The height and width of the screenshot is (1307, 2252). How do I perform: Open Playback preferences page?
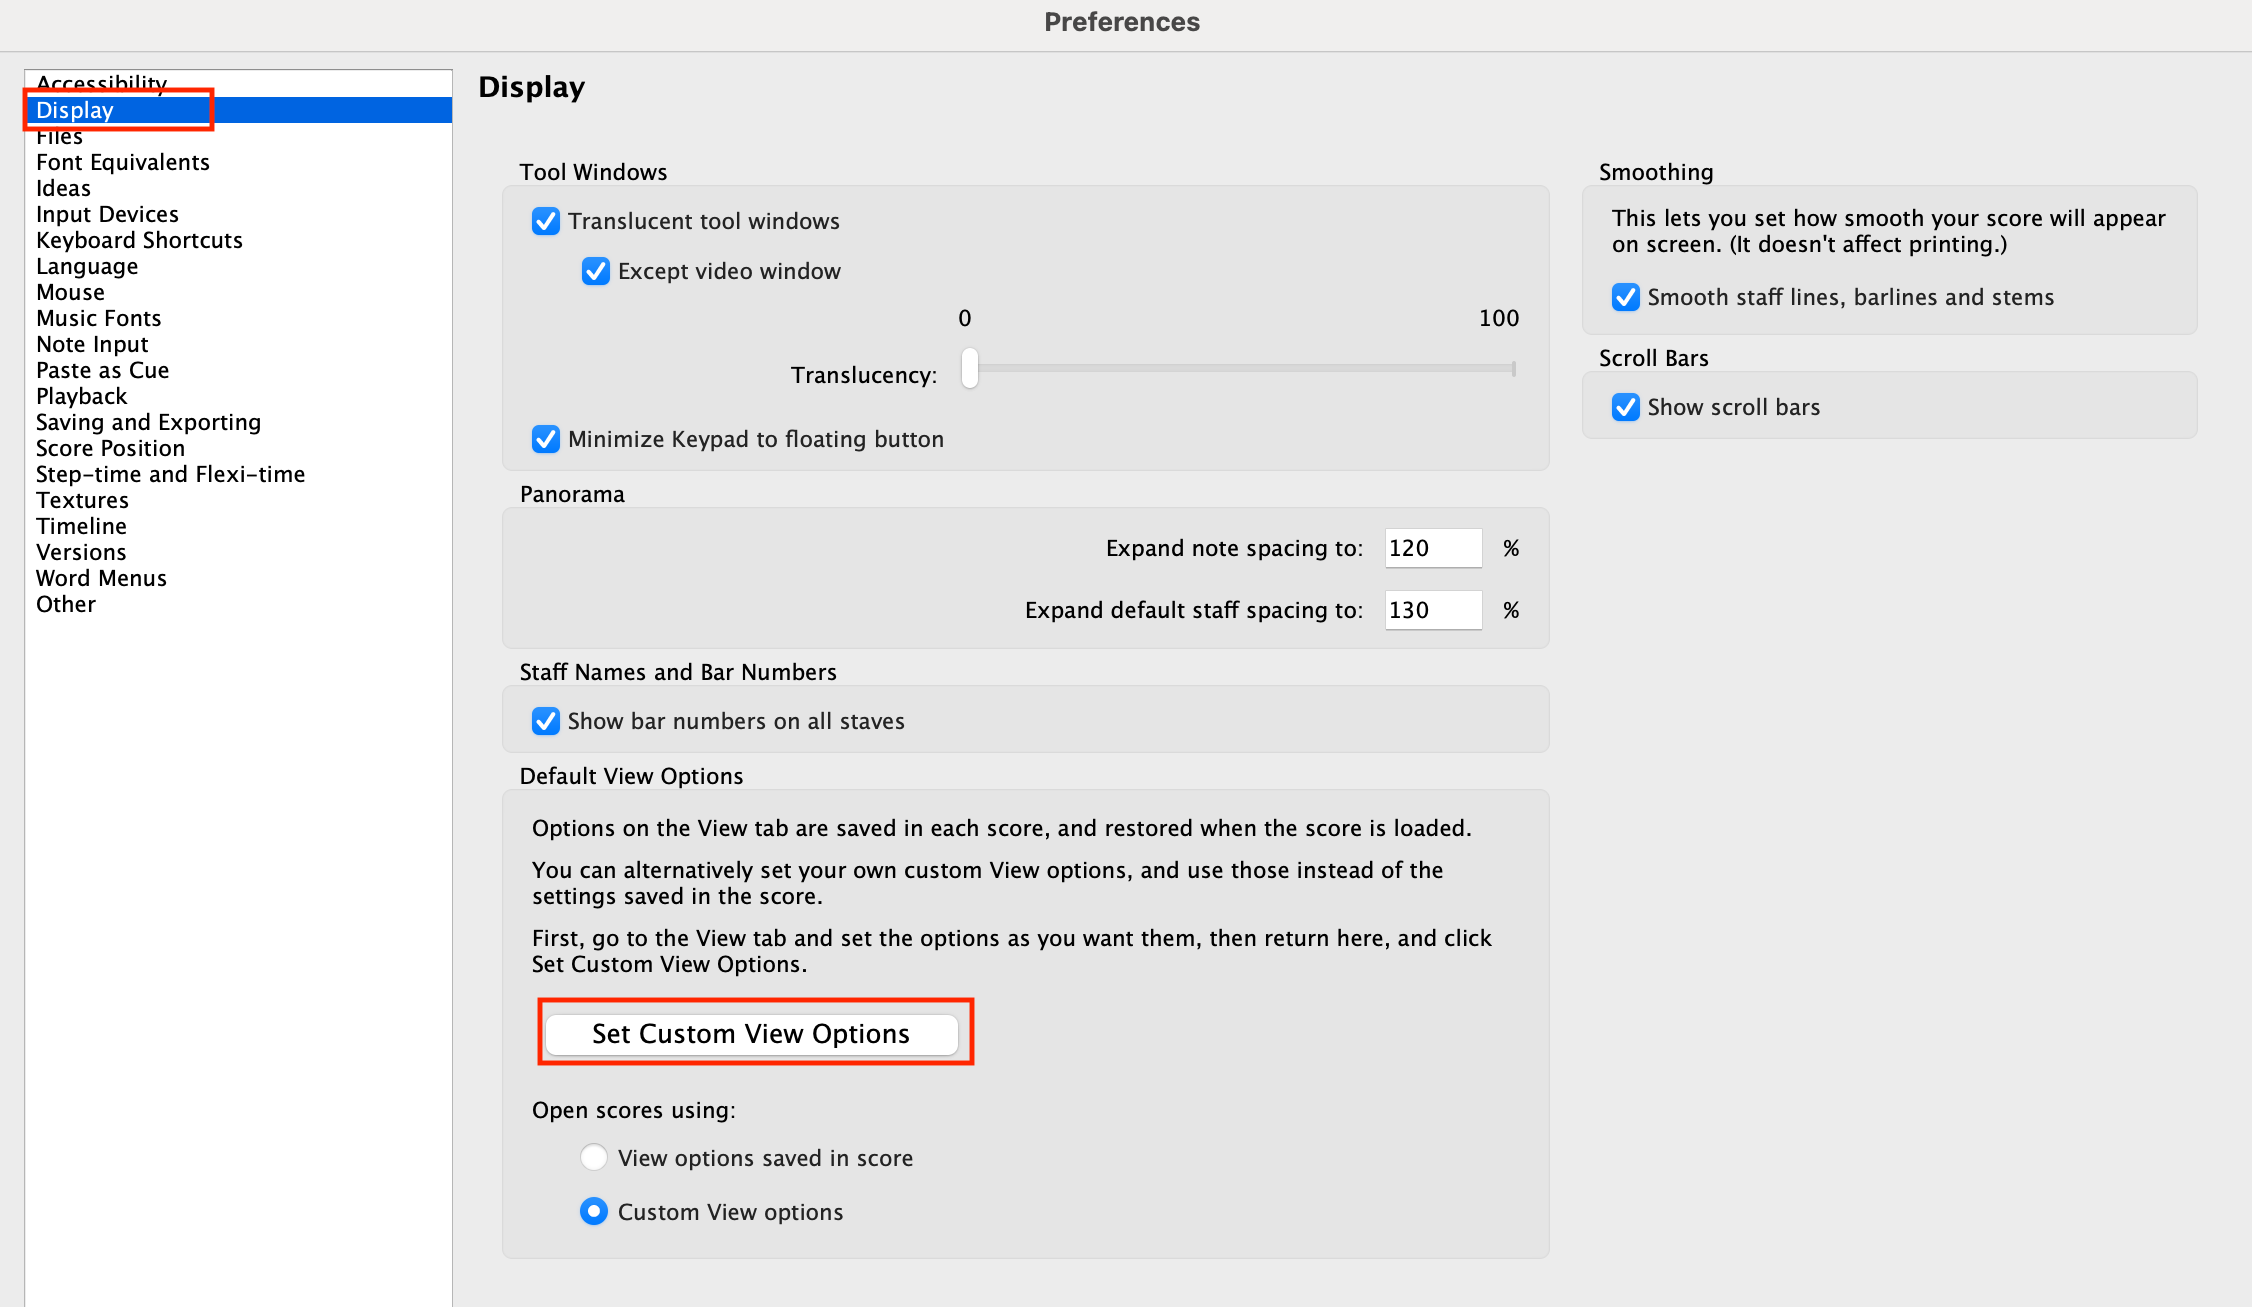coord(81,396)
